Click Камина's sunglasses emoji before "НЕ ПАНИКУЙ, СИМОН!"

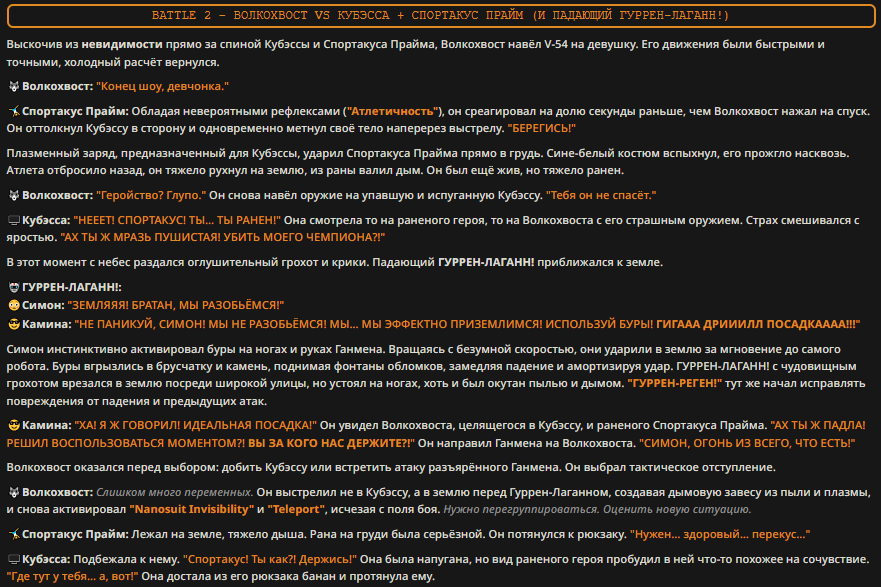click(14, 324)
